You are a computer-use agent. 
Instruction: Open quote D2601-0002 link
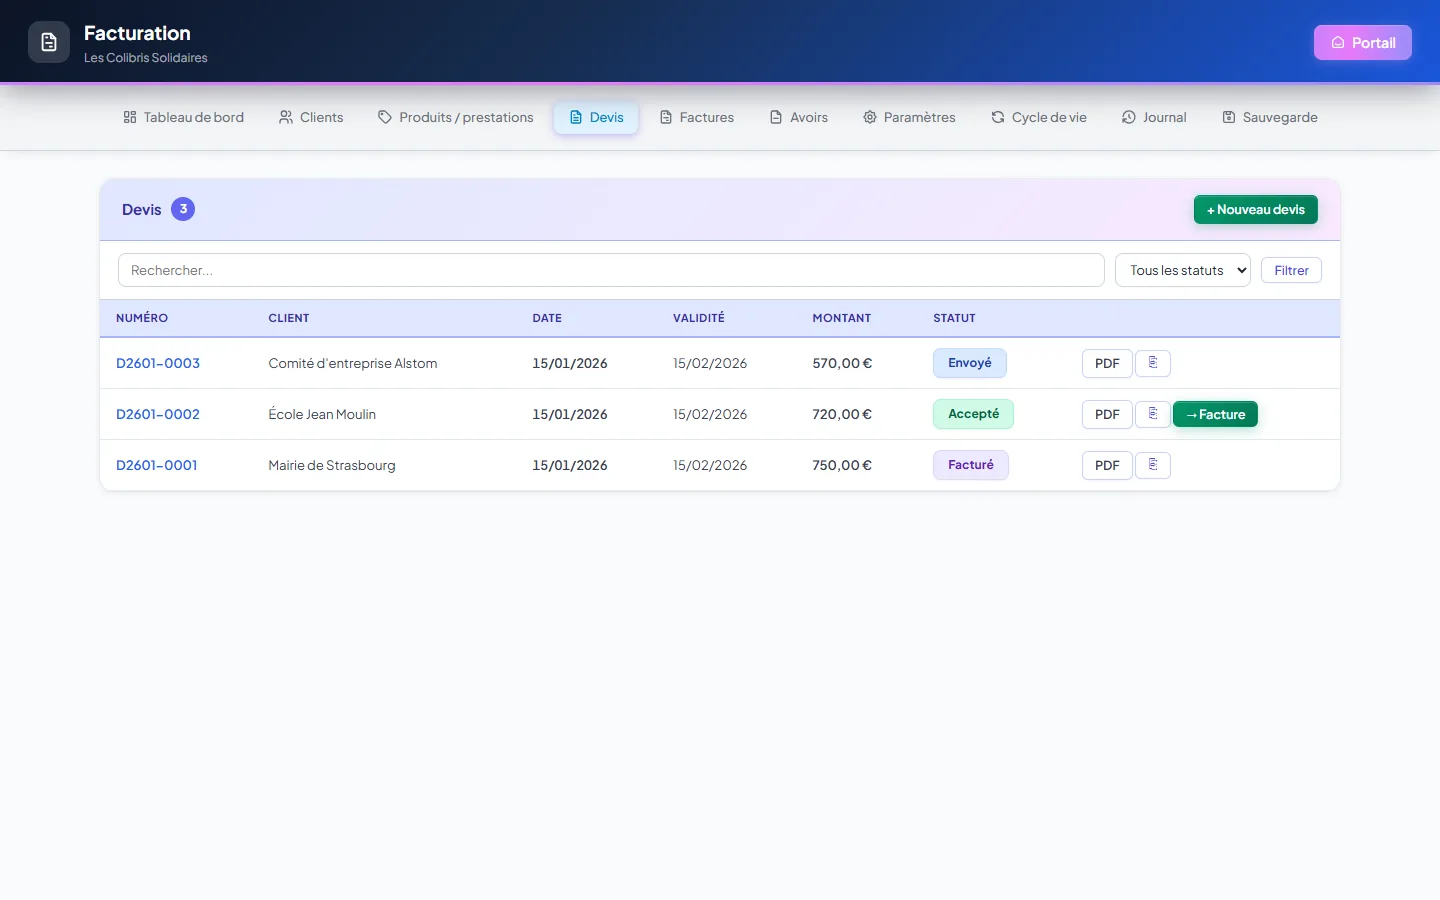coord(158,414)
